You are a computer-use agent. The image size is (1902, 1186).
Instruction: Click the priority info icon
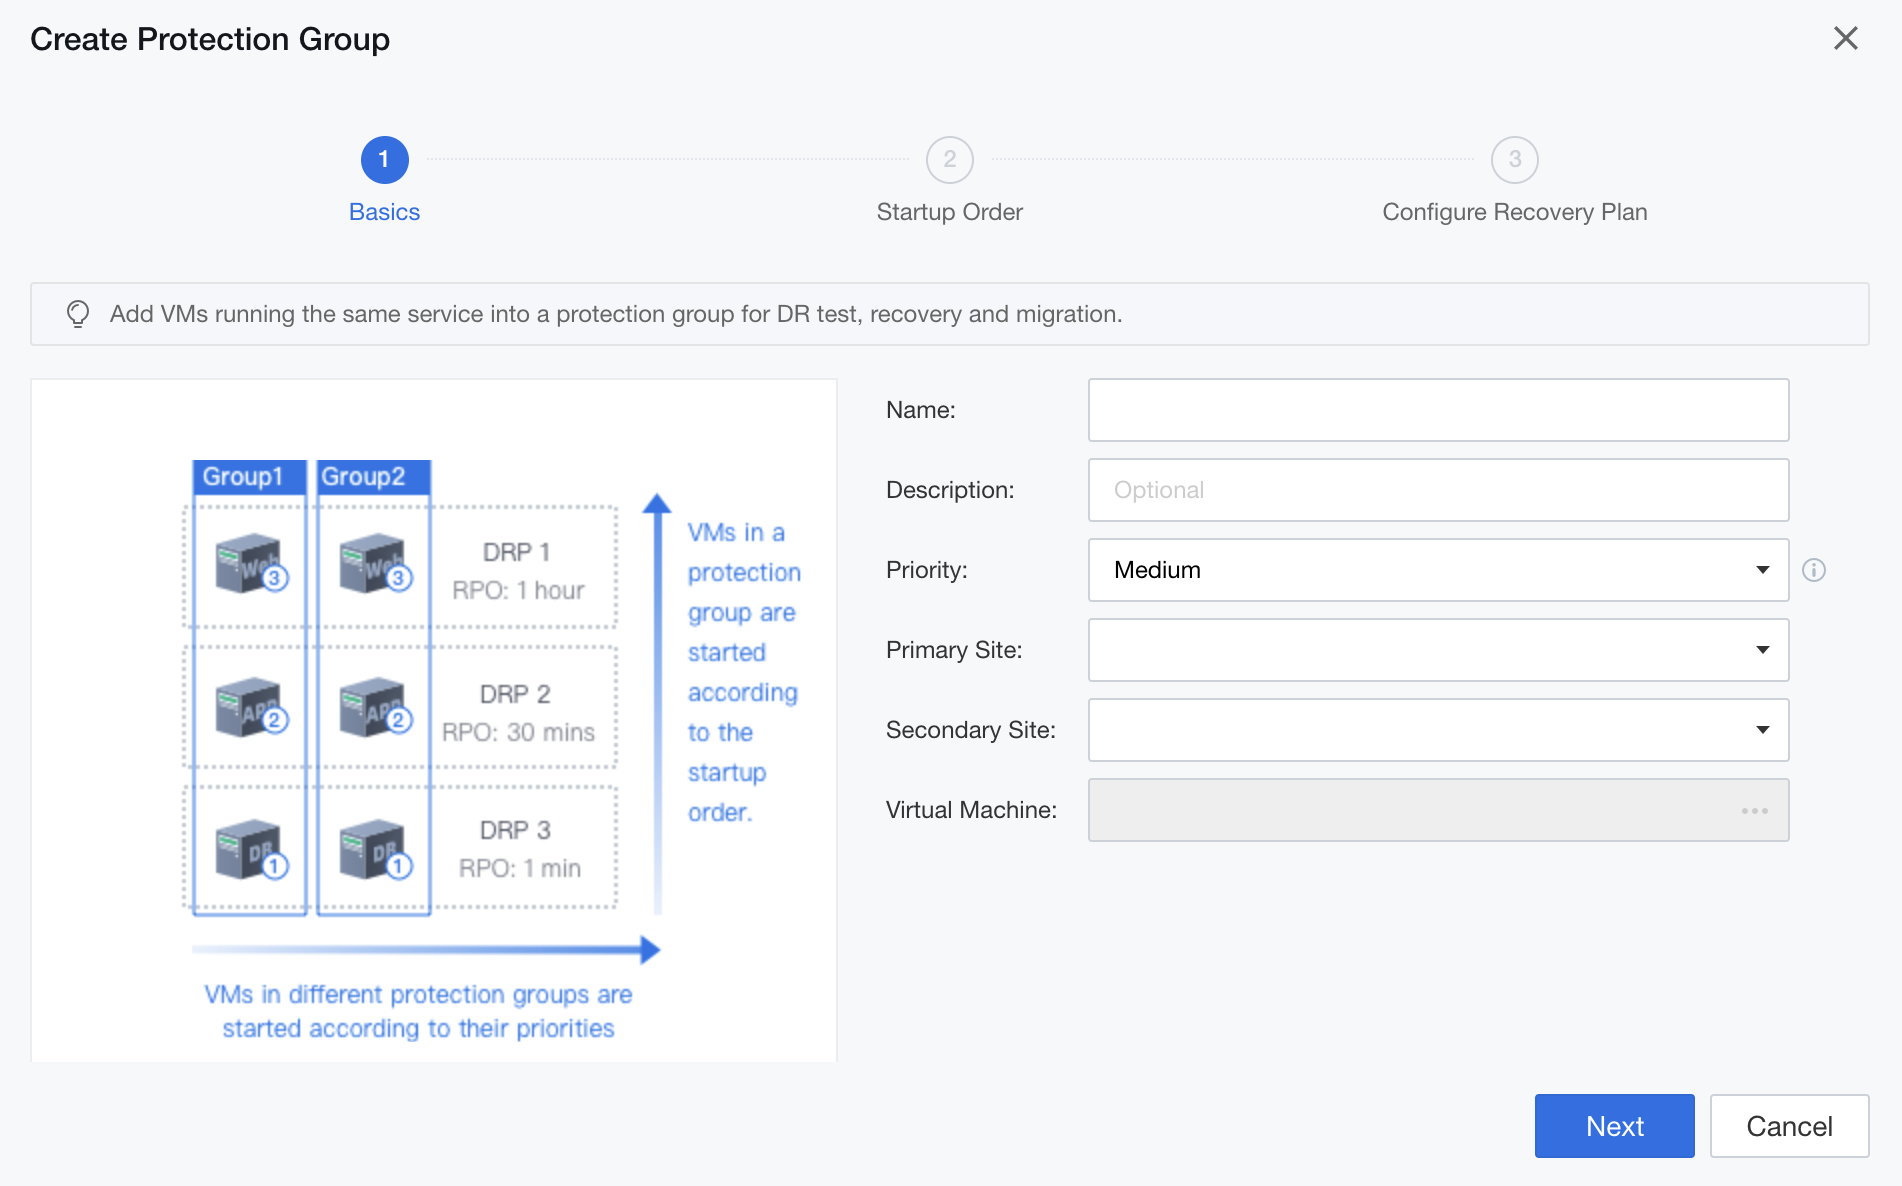pos(1813,570)
